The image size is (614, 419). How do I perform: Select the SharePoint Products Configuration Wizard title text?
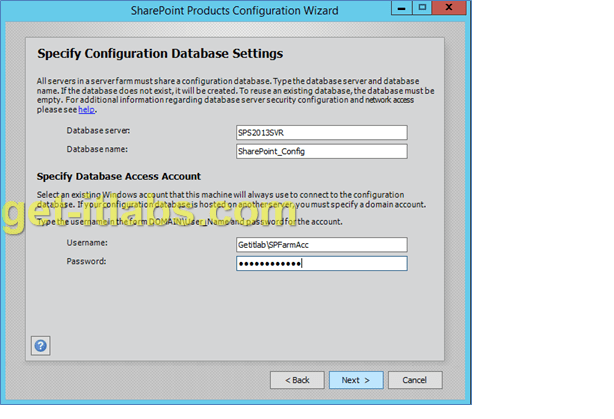click(x=235, y=11)
